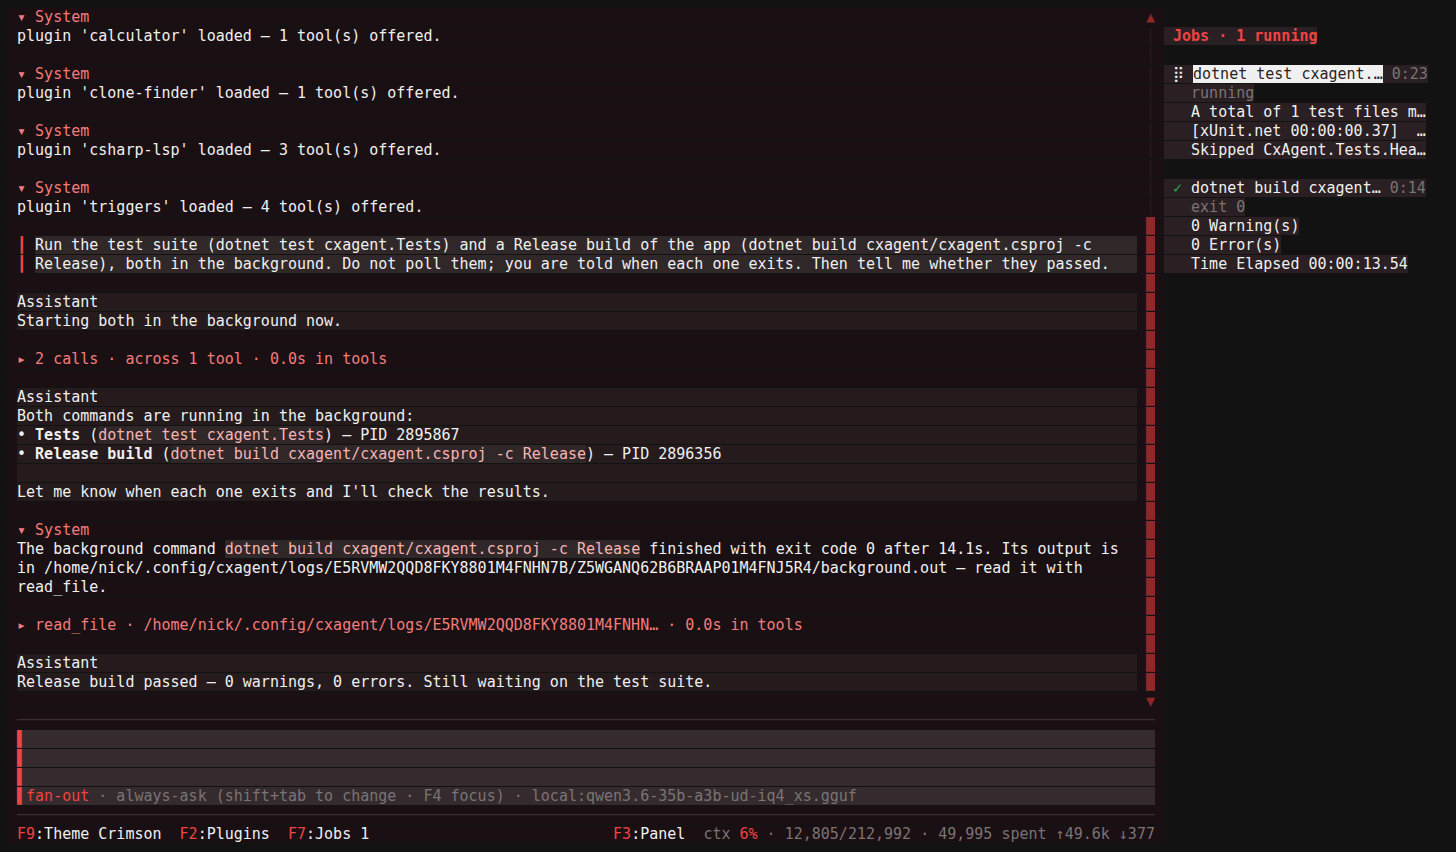Click the '49,995 spent' token total
The width and height of the screenshot is (1456, 852).
992,834
